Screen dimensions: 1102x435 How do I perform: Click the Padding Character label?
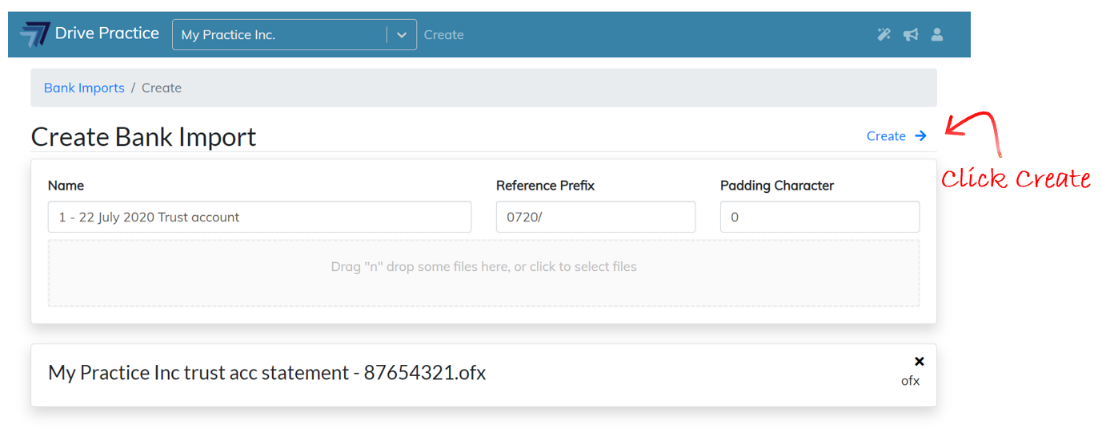click(x=776, y=185)
